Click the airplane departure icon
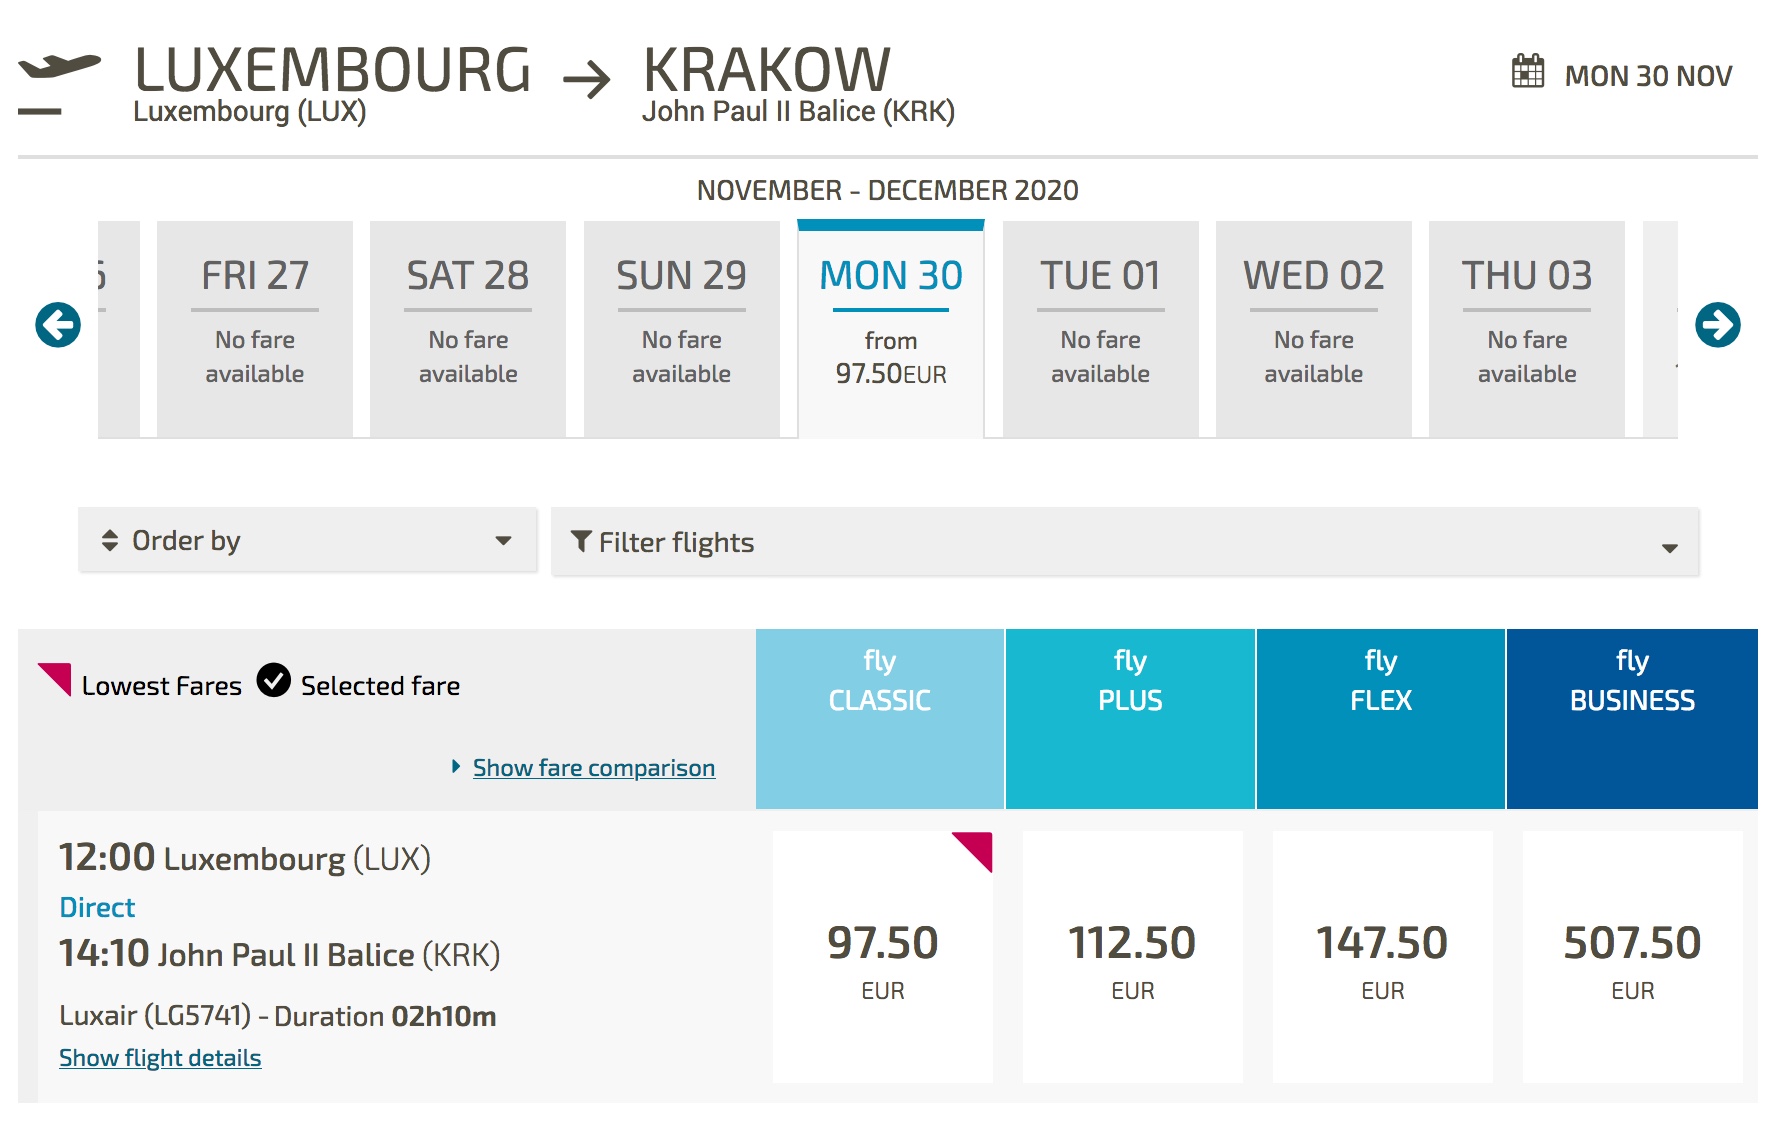 pyautogui.click(x=59, y=84)
